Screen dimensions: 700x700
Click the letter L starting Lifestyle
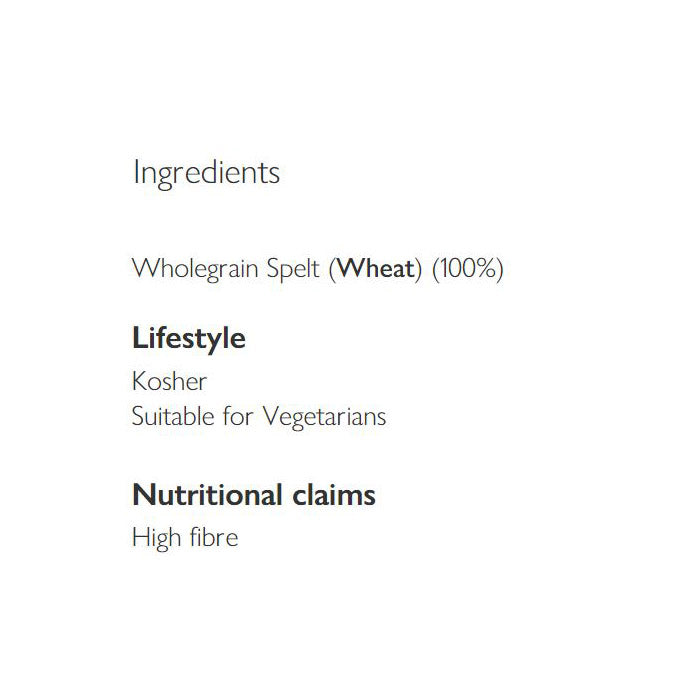click(139, 339)
